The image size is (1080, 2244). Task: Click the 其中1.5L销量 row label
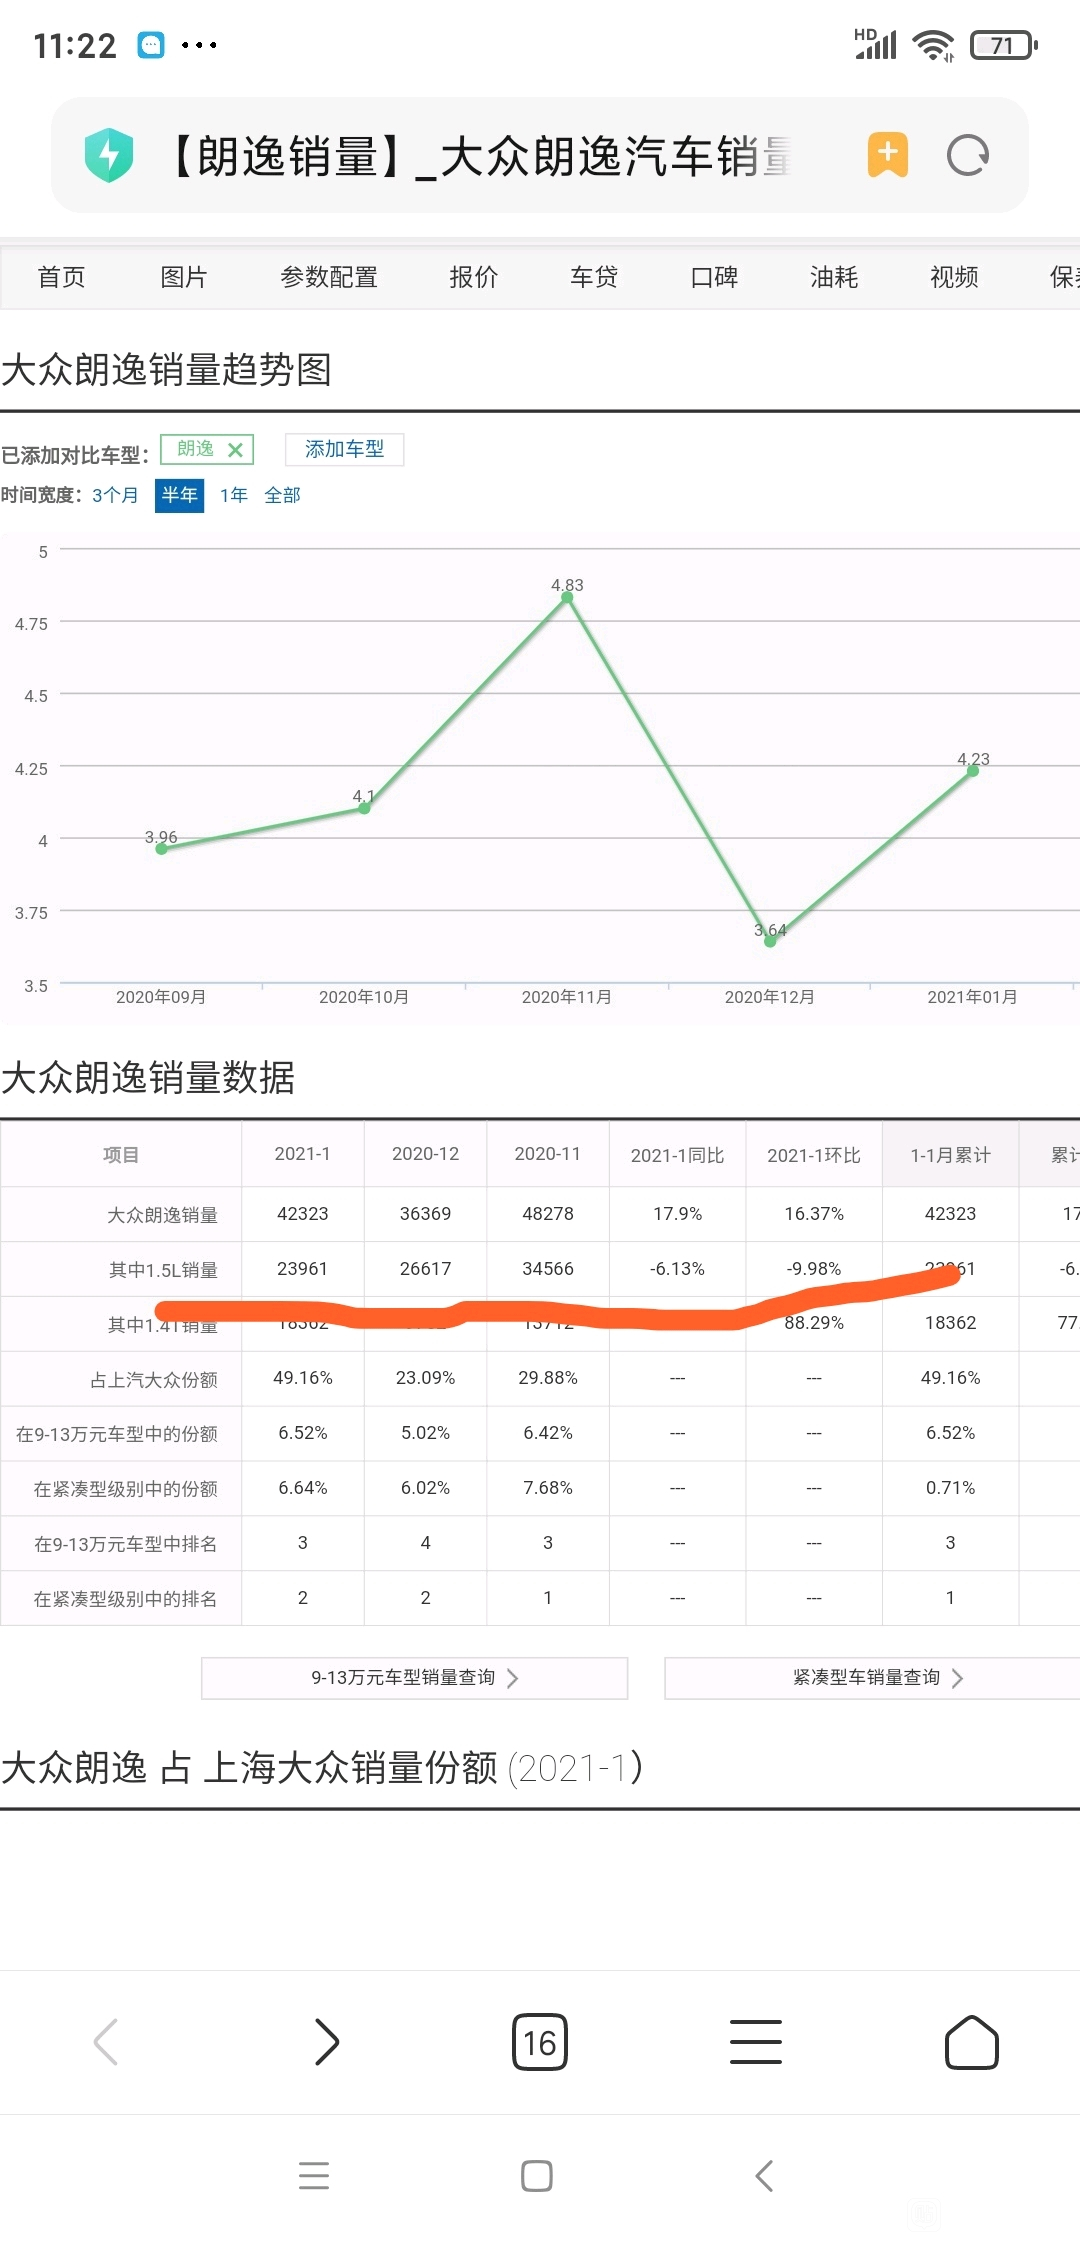(163, 1270)
